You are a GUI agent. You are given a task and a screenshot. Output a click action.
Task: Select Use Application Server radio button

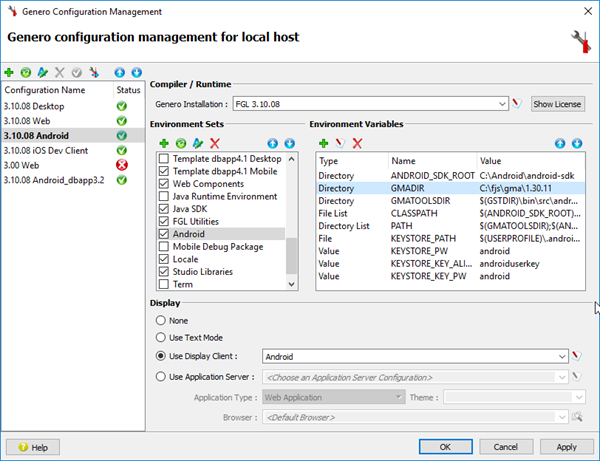pos(161,377)
